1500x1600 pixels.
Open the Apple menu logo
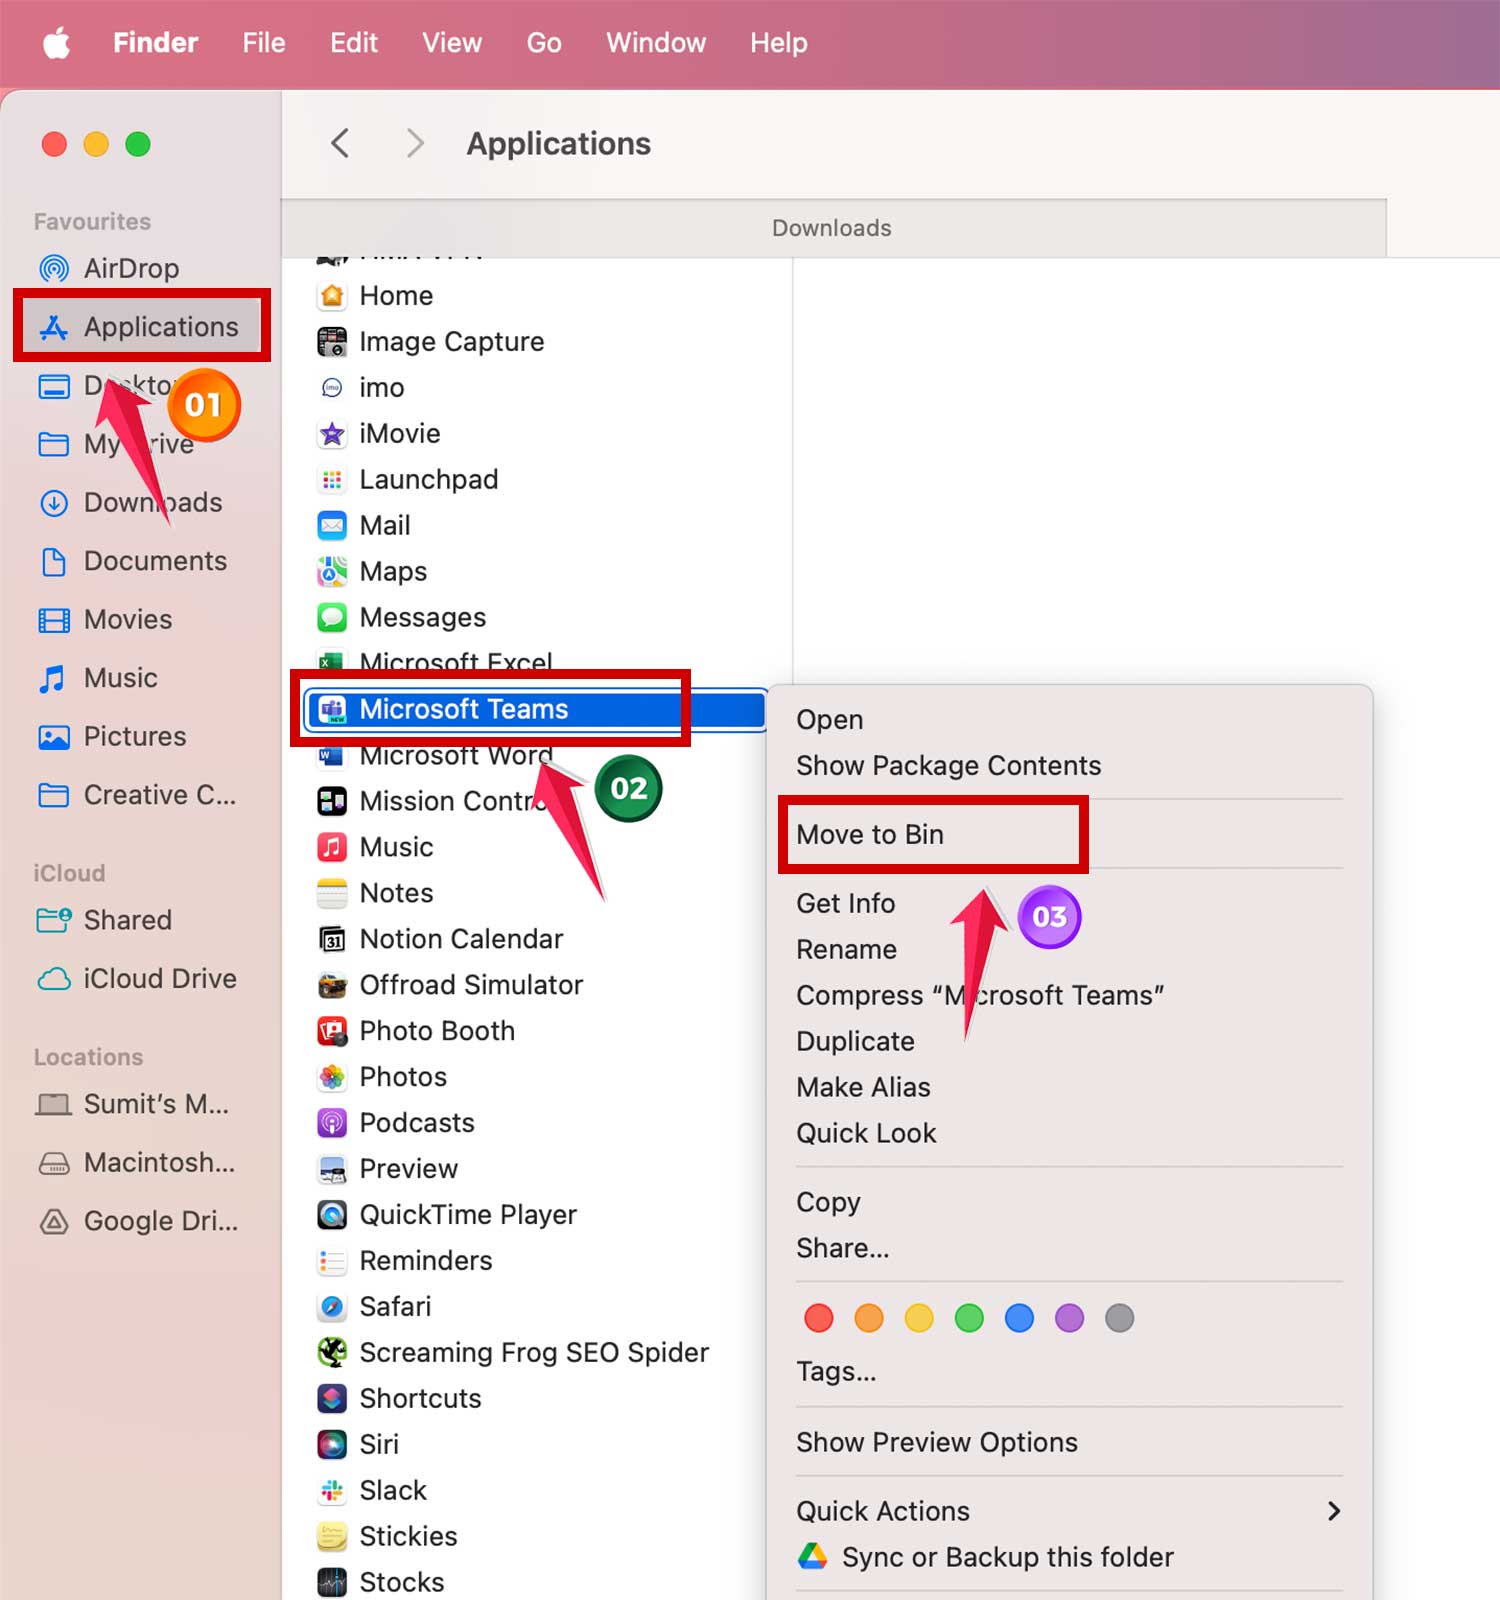click(57, 43)
